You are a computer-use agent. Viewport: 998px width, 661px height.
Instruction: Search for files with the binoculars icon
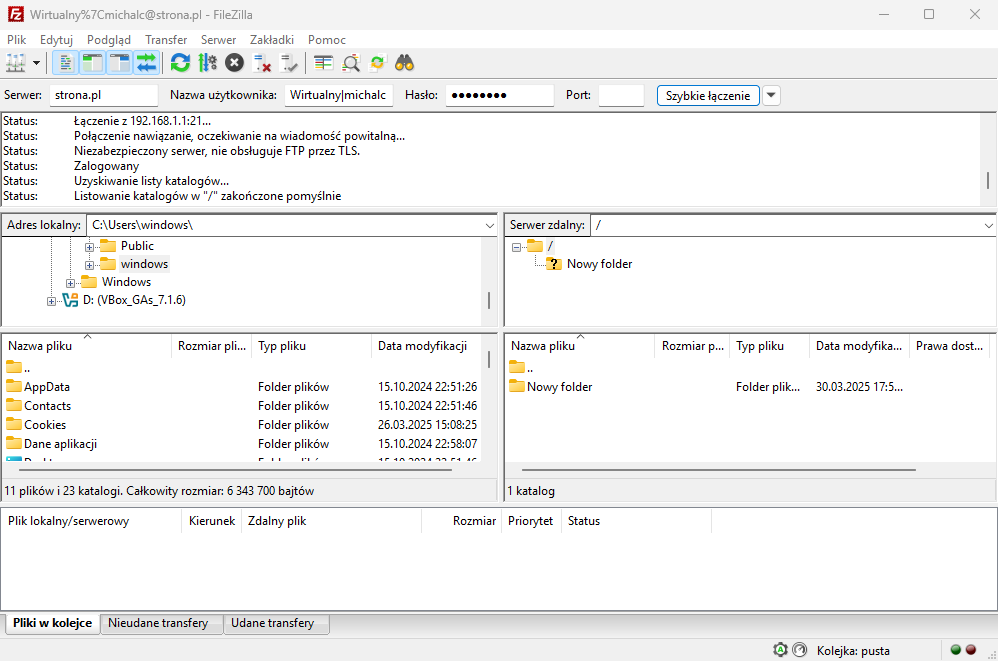click(x=405, y=63)
